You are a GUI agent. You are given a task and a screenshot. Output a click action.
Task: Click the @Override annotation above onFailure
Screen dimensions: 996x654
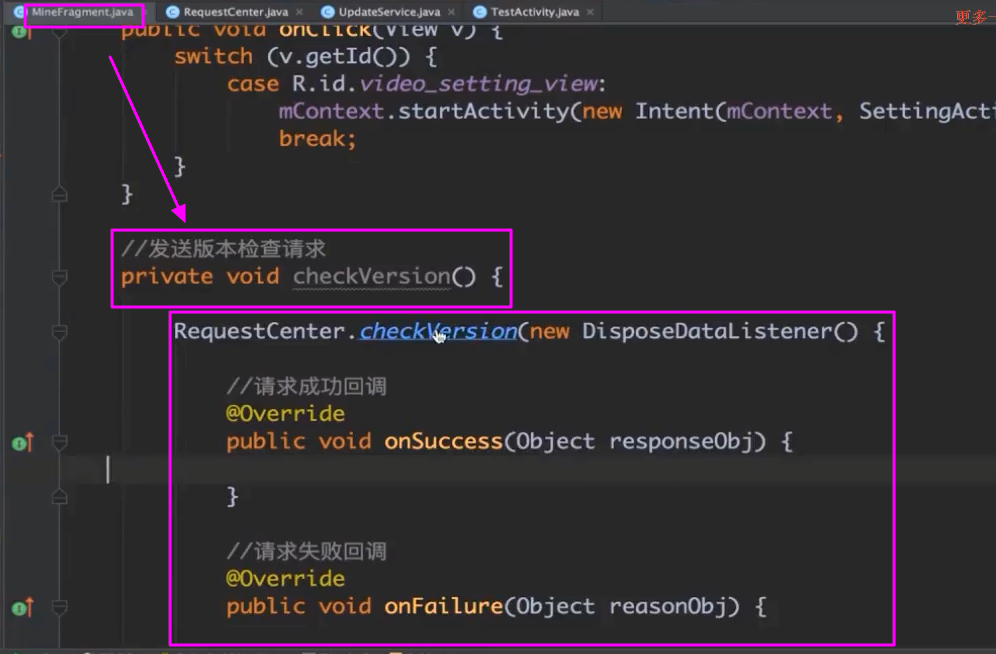coord(285,579)
